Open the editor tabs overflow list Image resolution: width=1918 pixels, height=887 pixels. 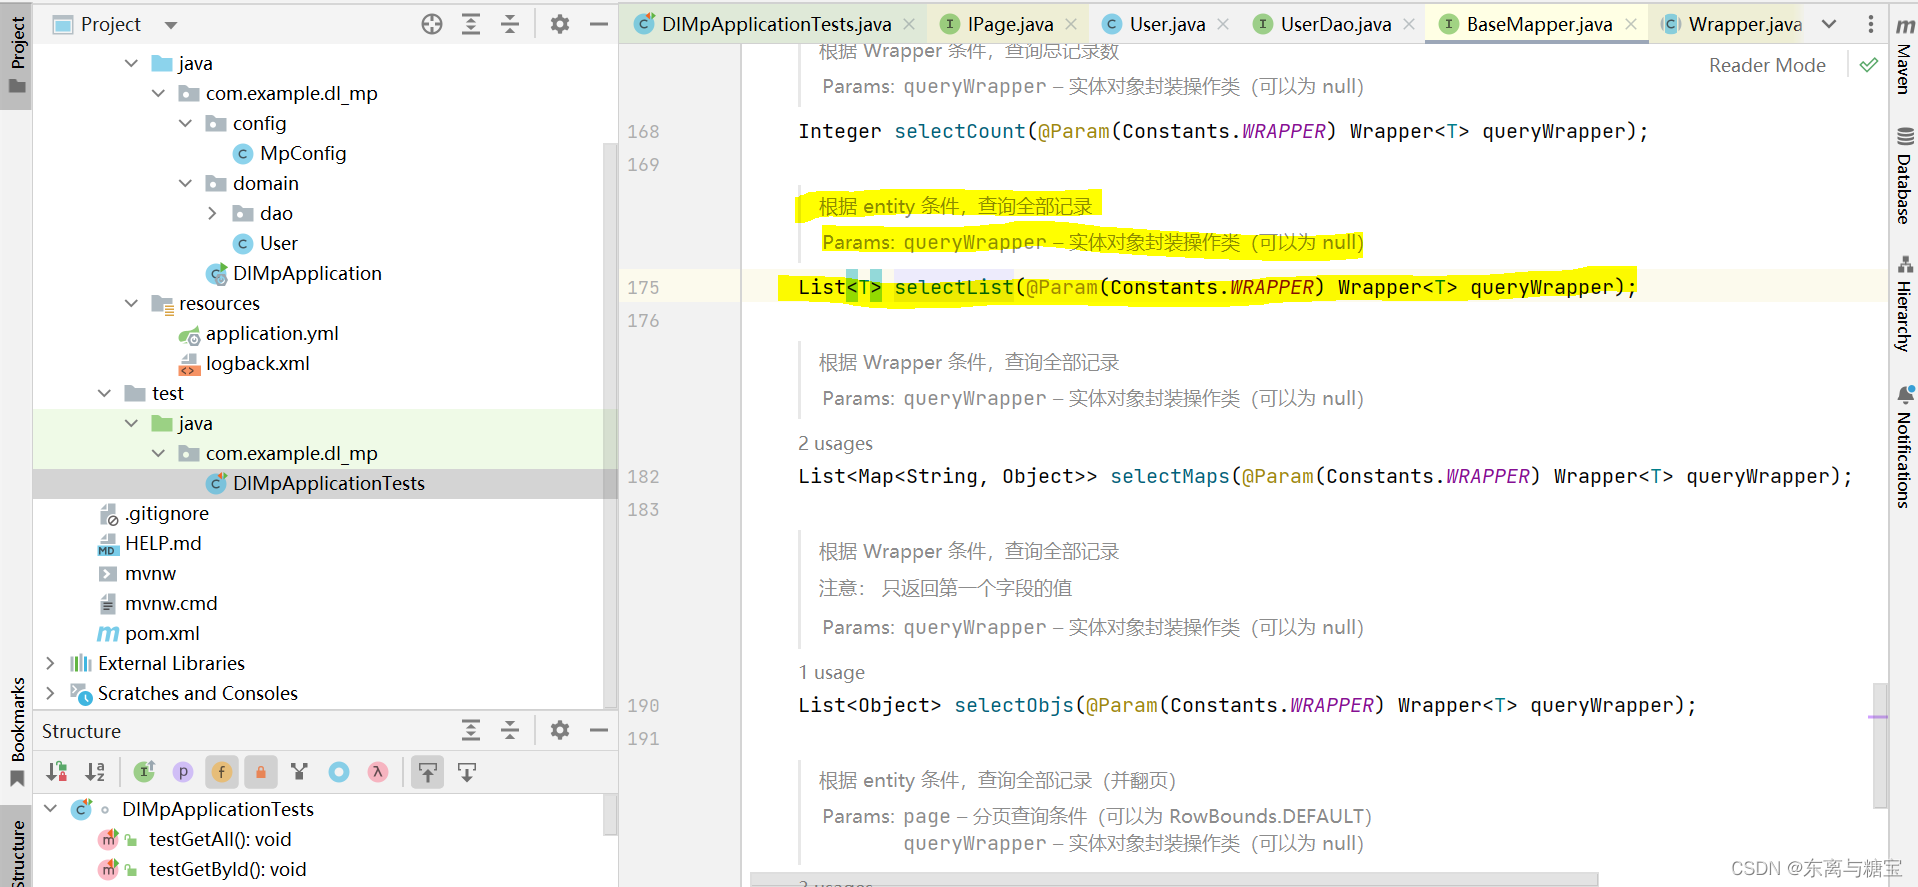tap(1829, 24)
